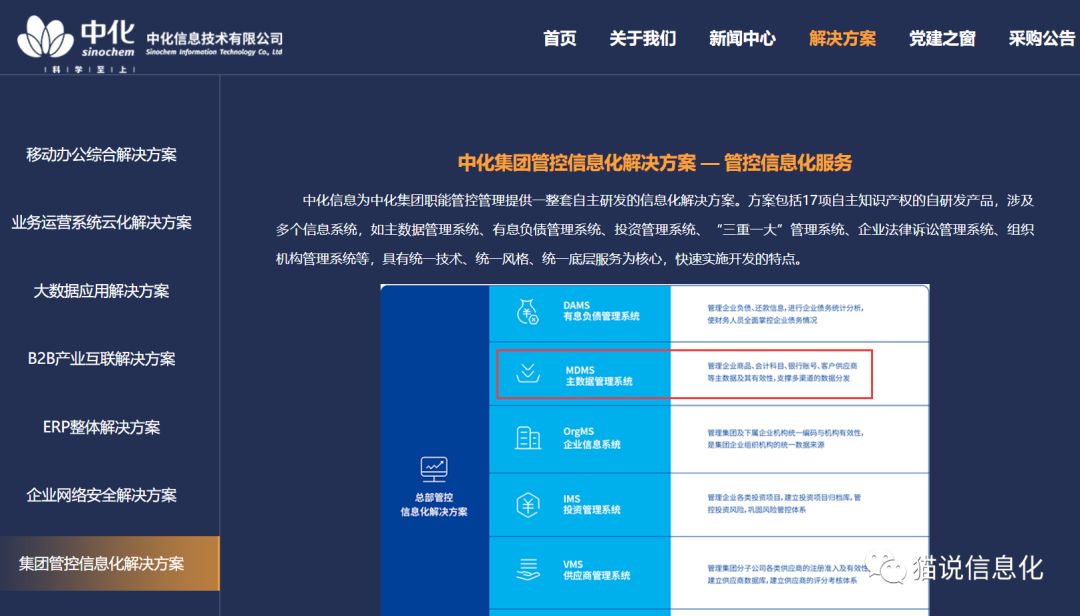Select 解决方案 in the top navigation

[x=842, y=38]
